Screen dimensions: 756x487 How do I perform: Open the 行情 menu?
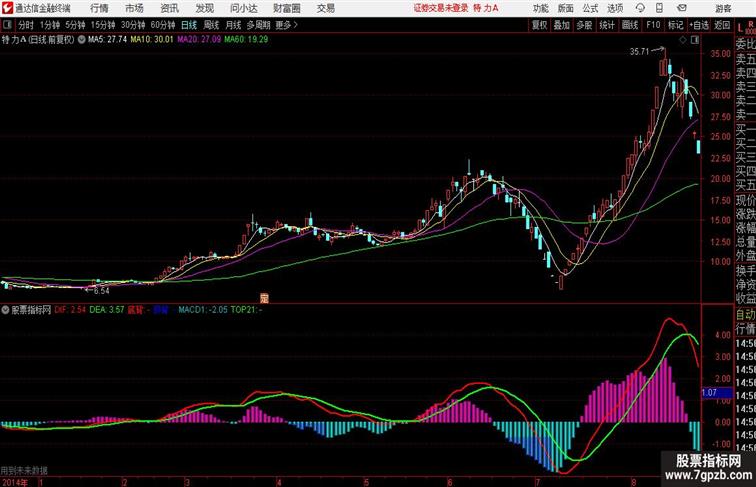click(99, 8)
